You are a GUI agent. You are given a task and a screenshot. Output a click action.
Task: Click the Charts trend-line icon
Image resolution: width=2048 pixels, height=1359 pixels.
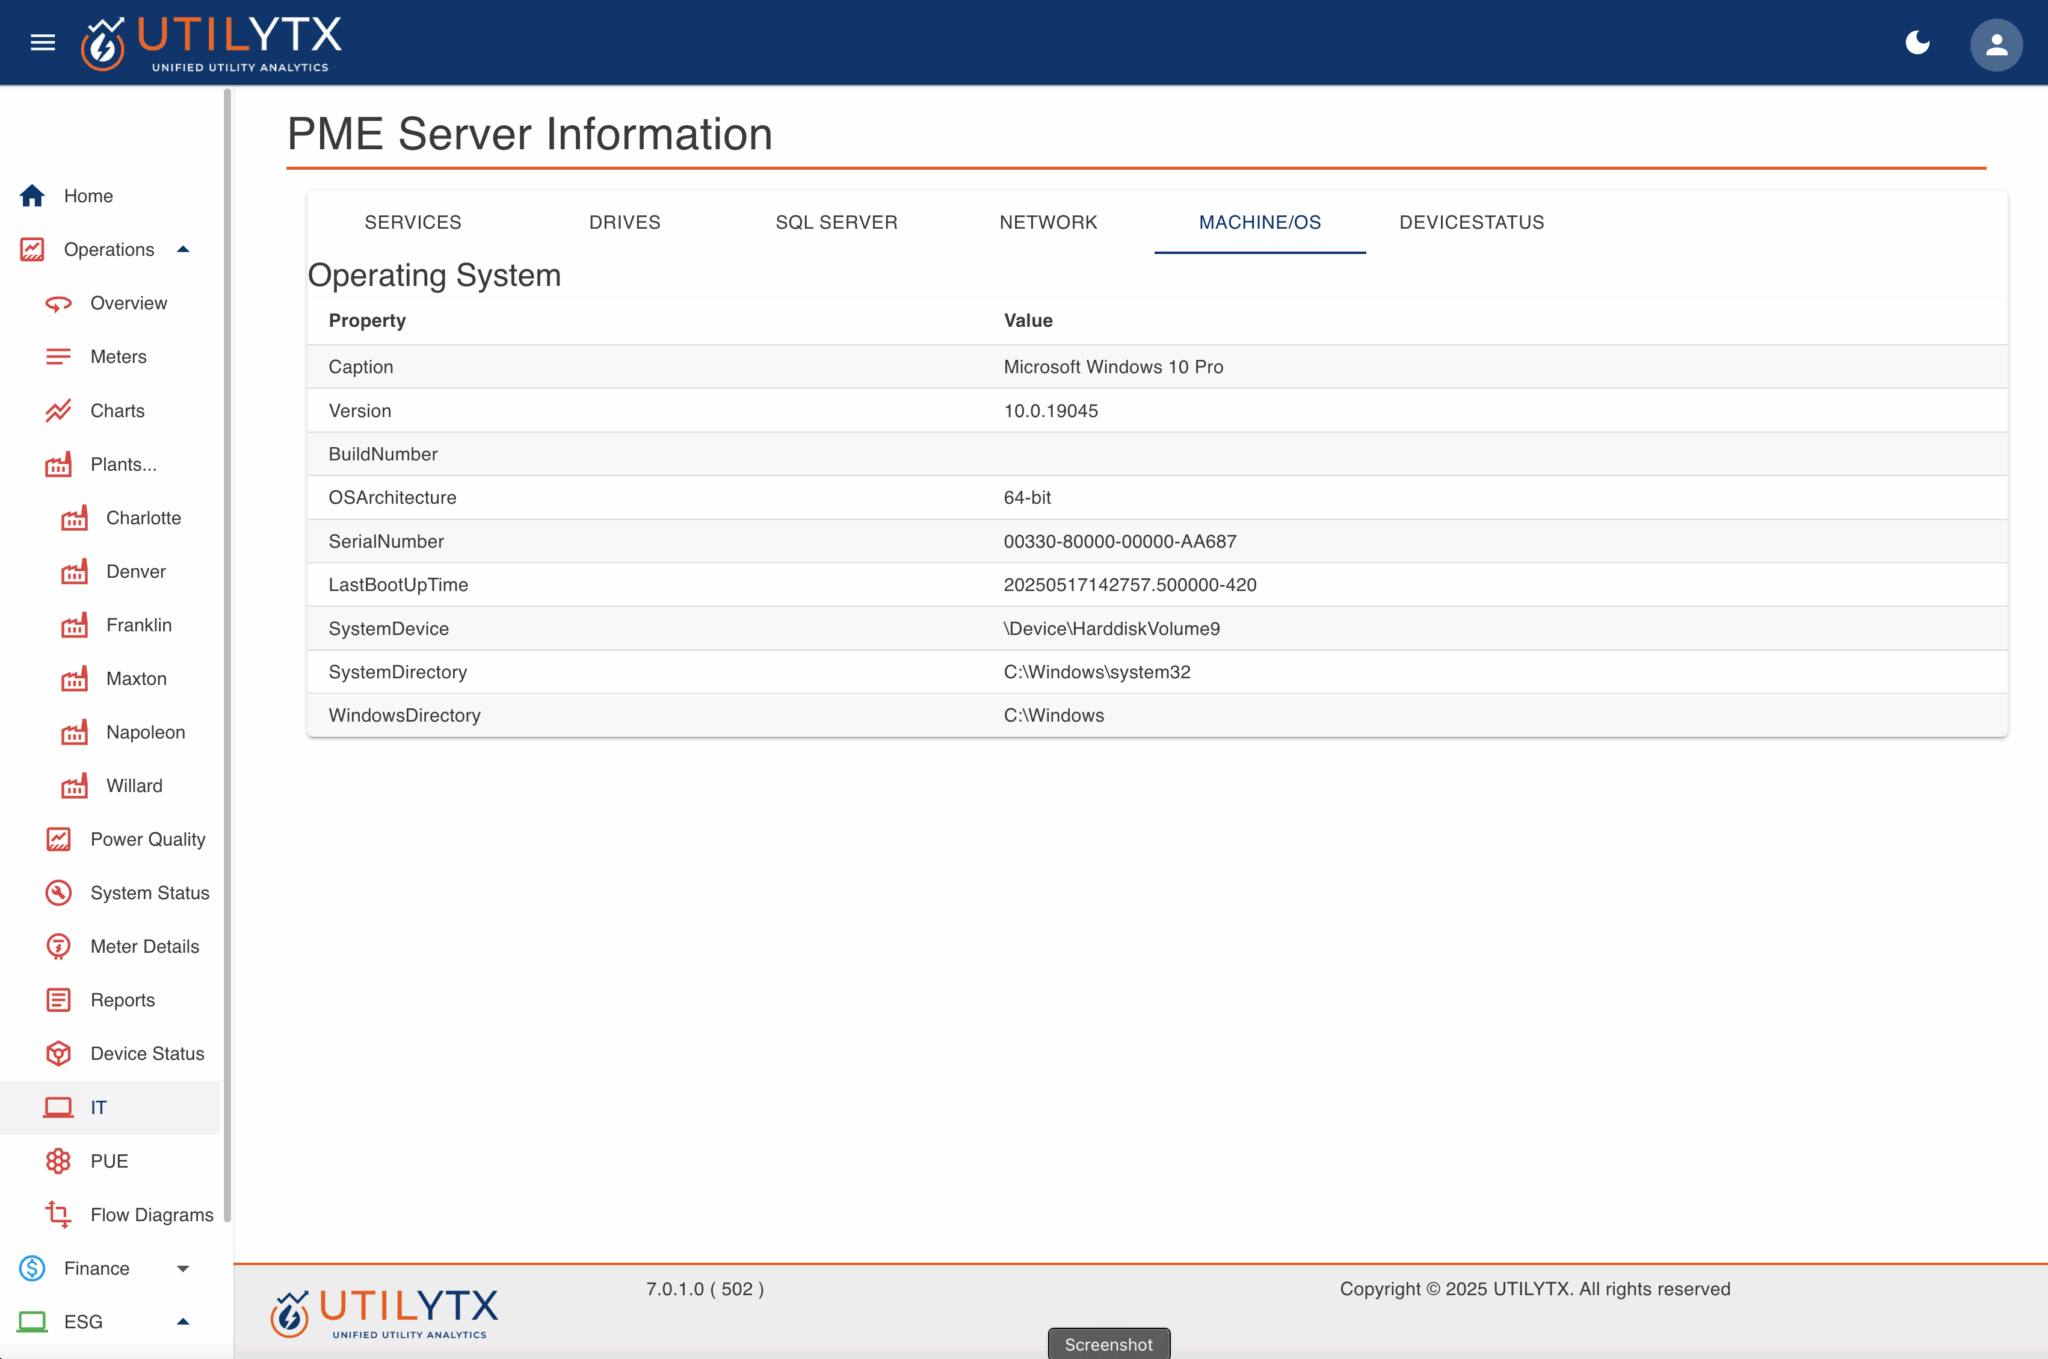tap(58, 410)
